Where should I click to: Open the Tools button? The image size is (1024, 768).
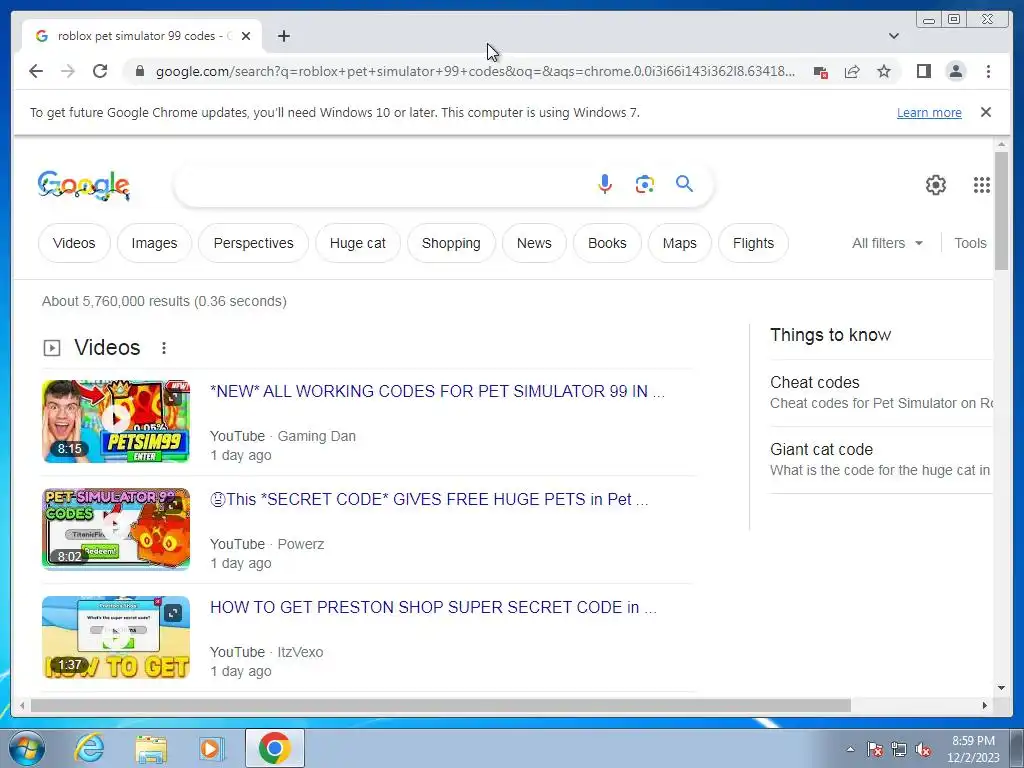(970, 243)
